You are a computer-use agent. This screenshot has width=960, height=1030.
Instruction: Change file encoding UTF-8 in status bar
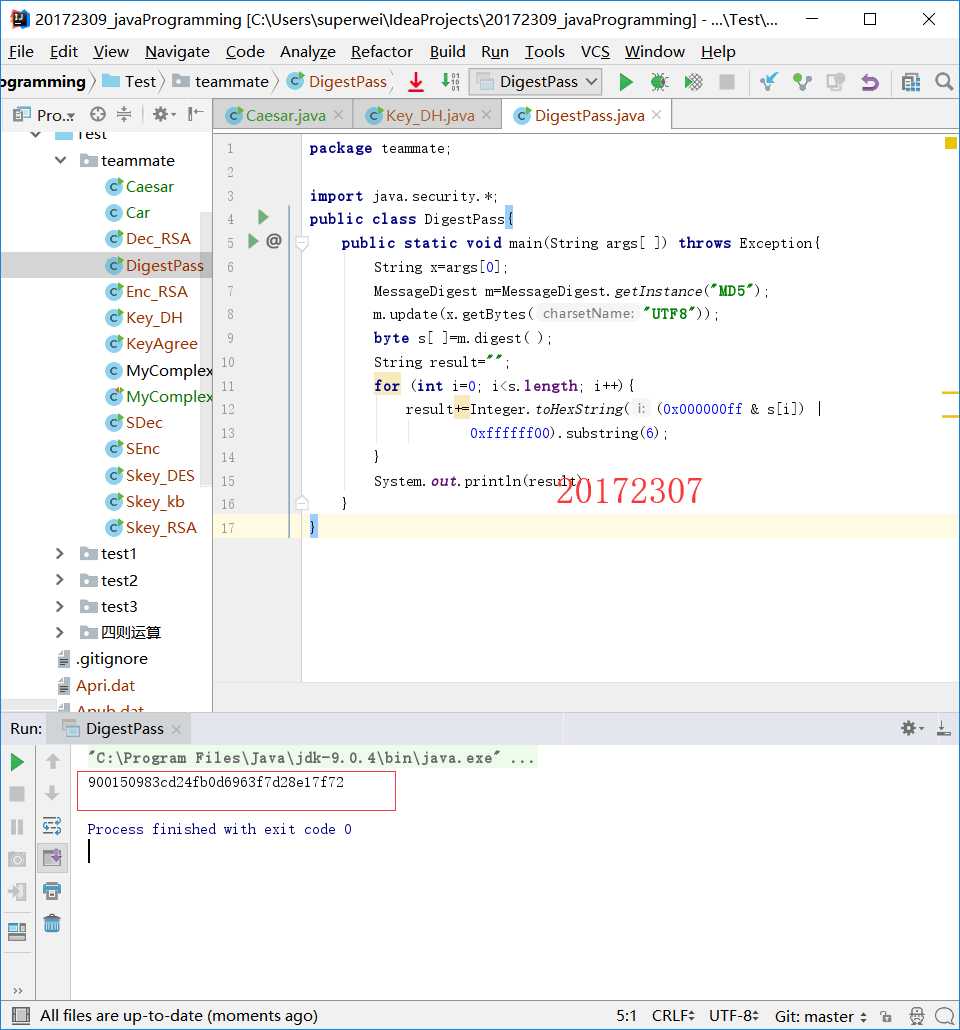click(x=733, y=1016)
